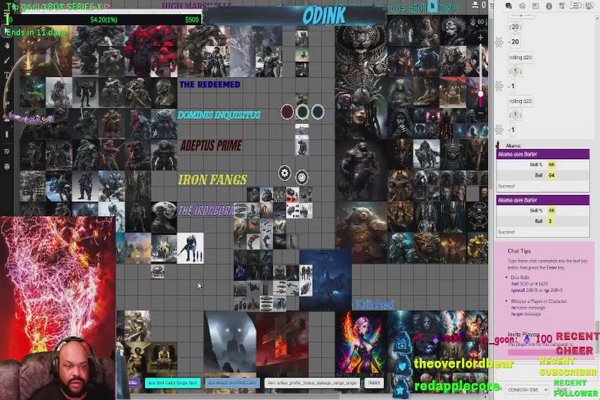Click the avatar beside the 20 roll

pyautogui.click(x=499, y=41)
